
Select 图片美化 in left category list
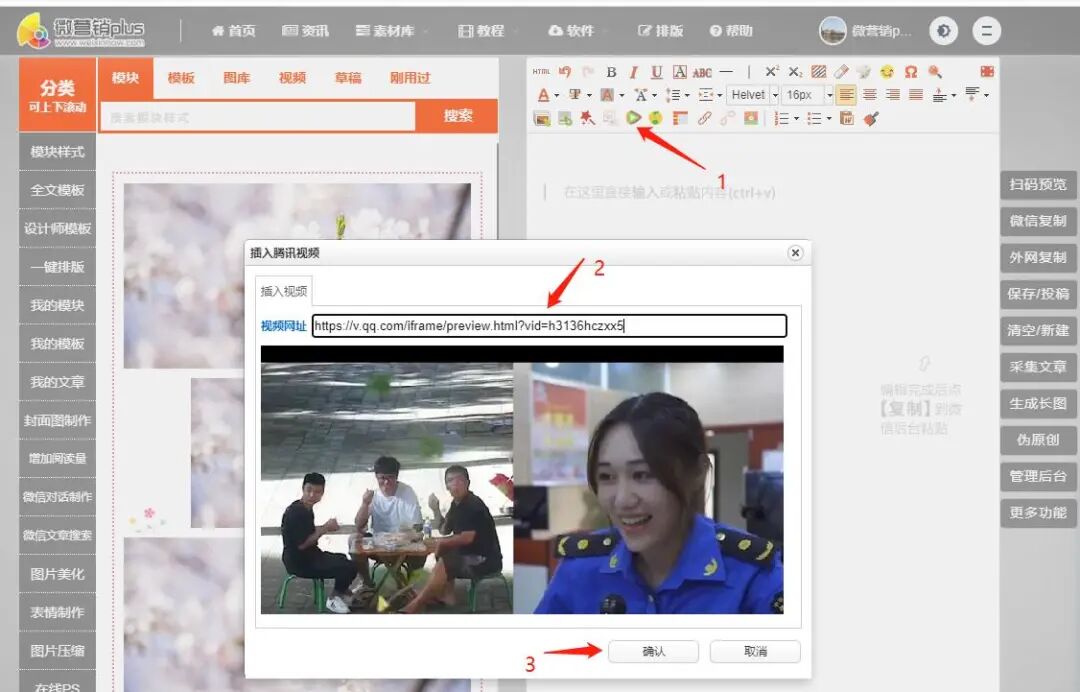pyautogui.click(x=57, y=574)
